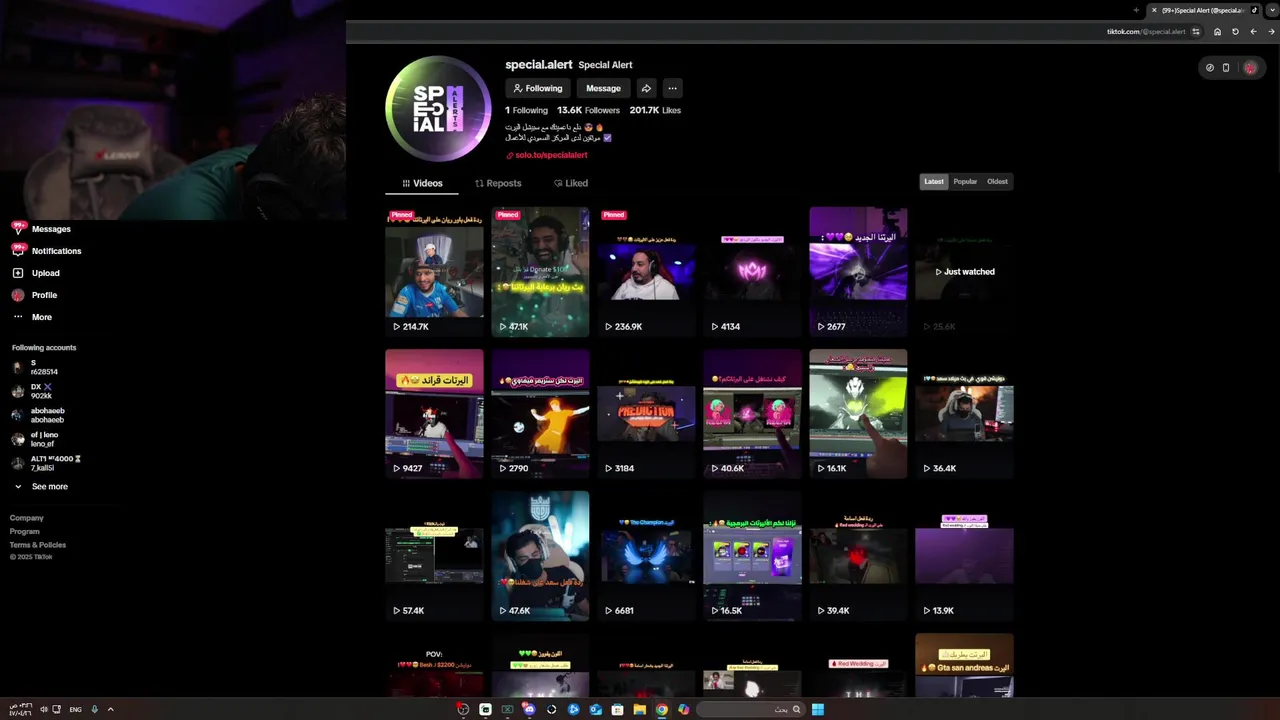Open the Upload page from sidebar
1280x720 pixels.
click(36, 273)
